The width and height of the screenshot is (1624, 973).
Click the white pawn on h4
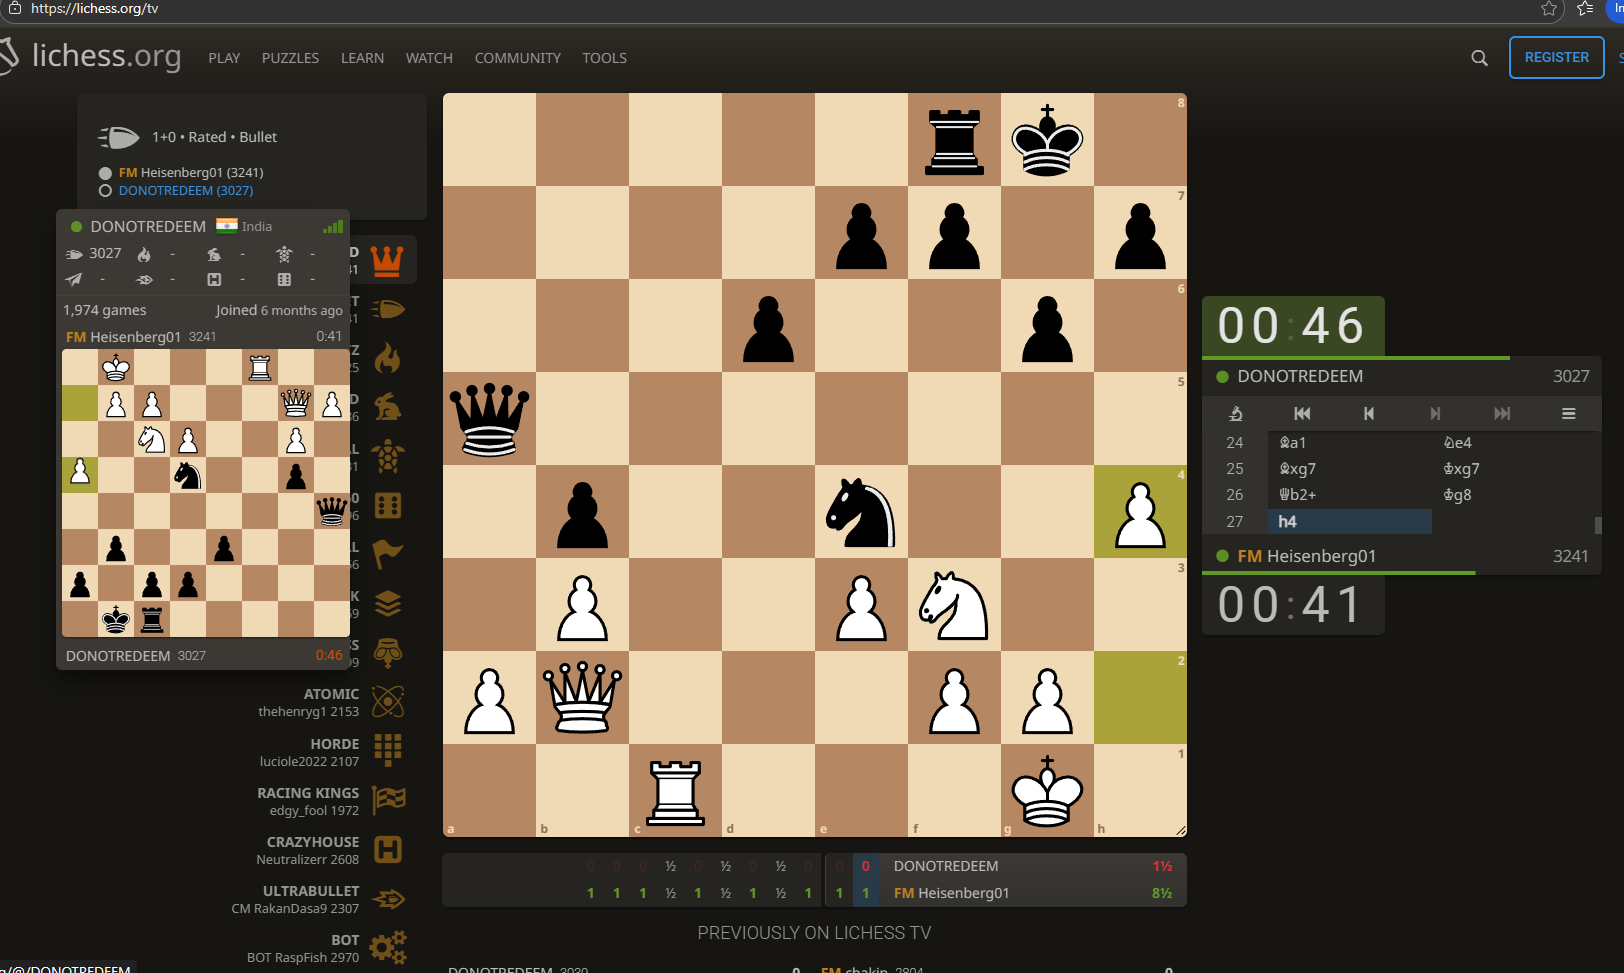click(1141, 512)
